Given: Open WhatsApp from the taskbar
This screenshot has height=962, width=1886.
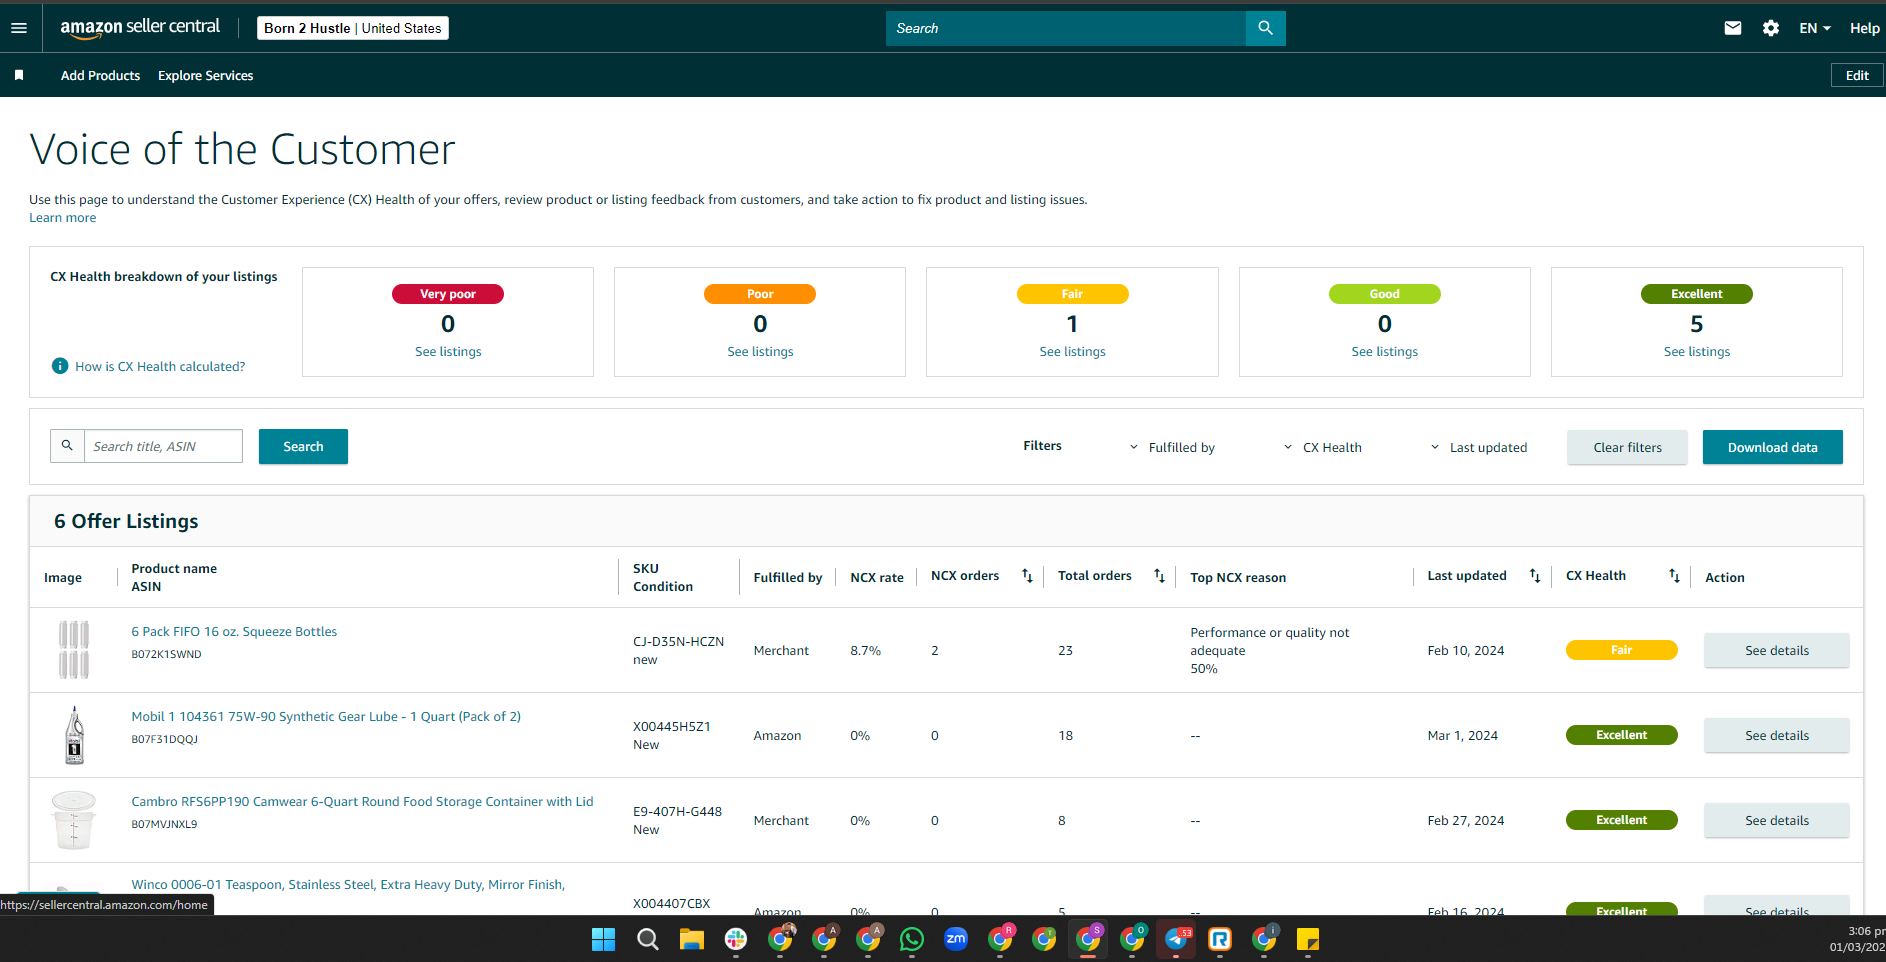Looking at the screenshot, I should pos(912,939).
